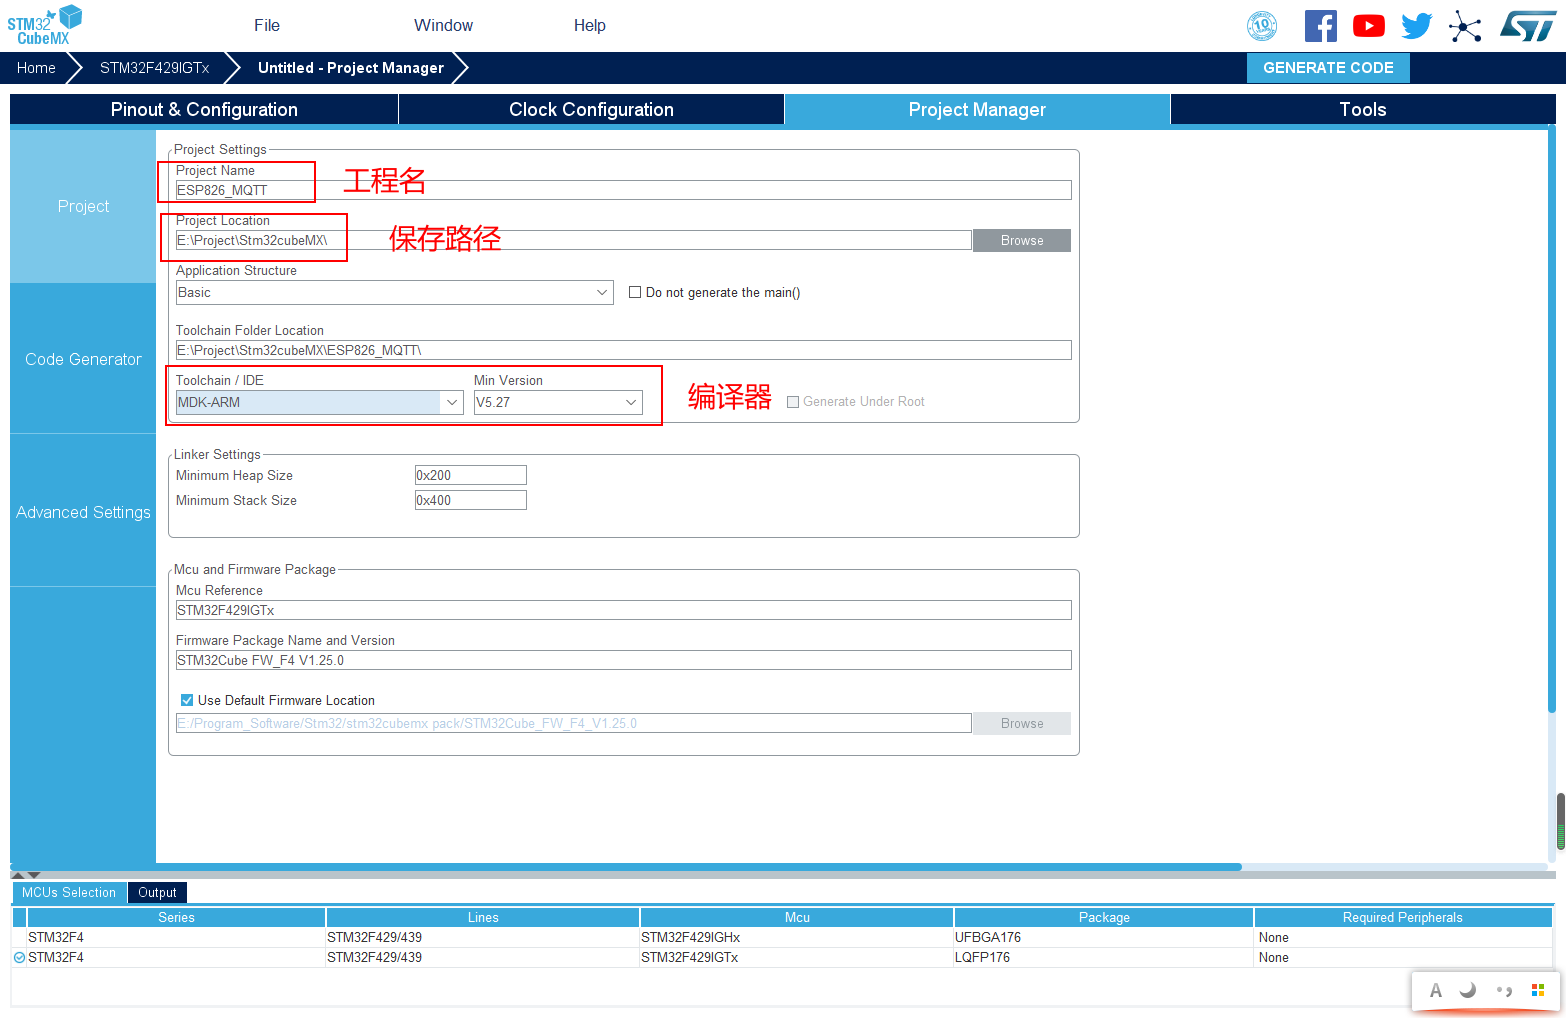Click the ST logo icon
Image resolution: width=1566 pixels, height=1018 pixels.
1528,26
